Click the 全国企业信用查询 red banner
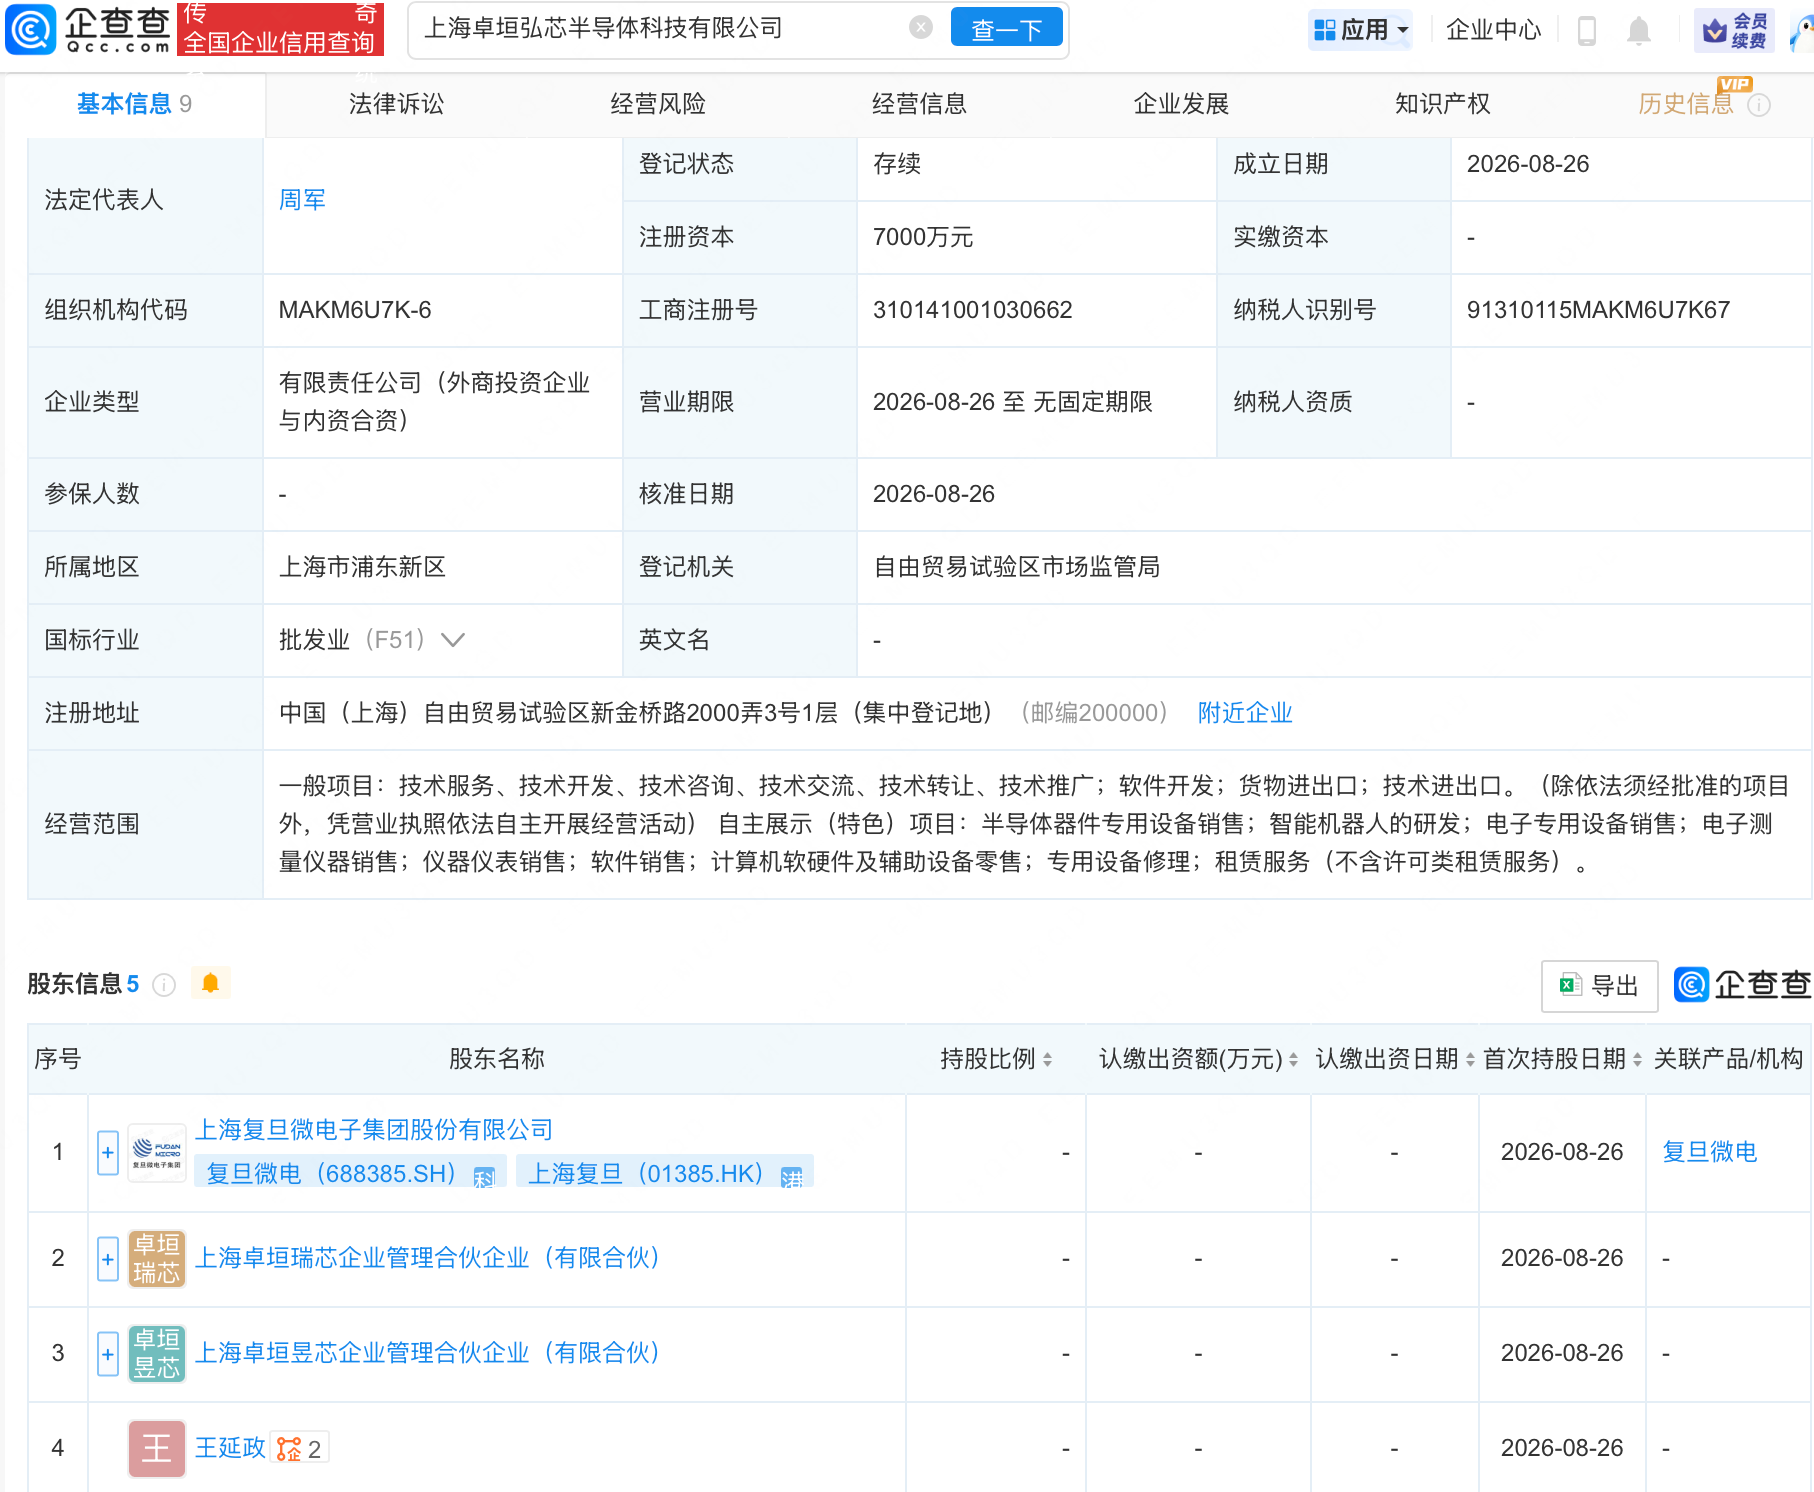Screen dimensions: 1814x1492 280,29
